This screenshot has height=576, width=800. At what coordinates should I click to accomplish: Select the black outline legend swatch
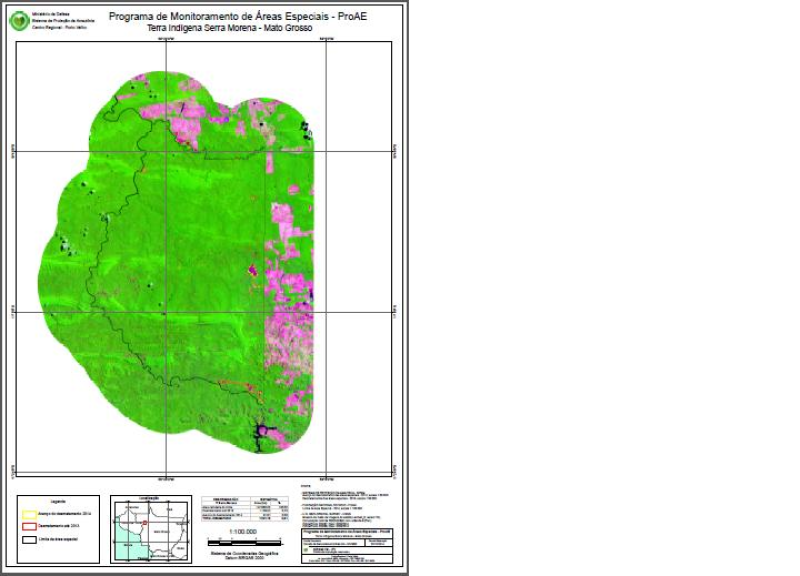pyautogui.click(x=29, y=540)
